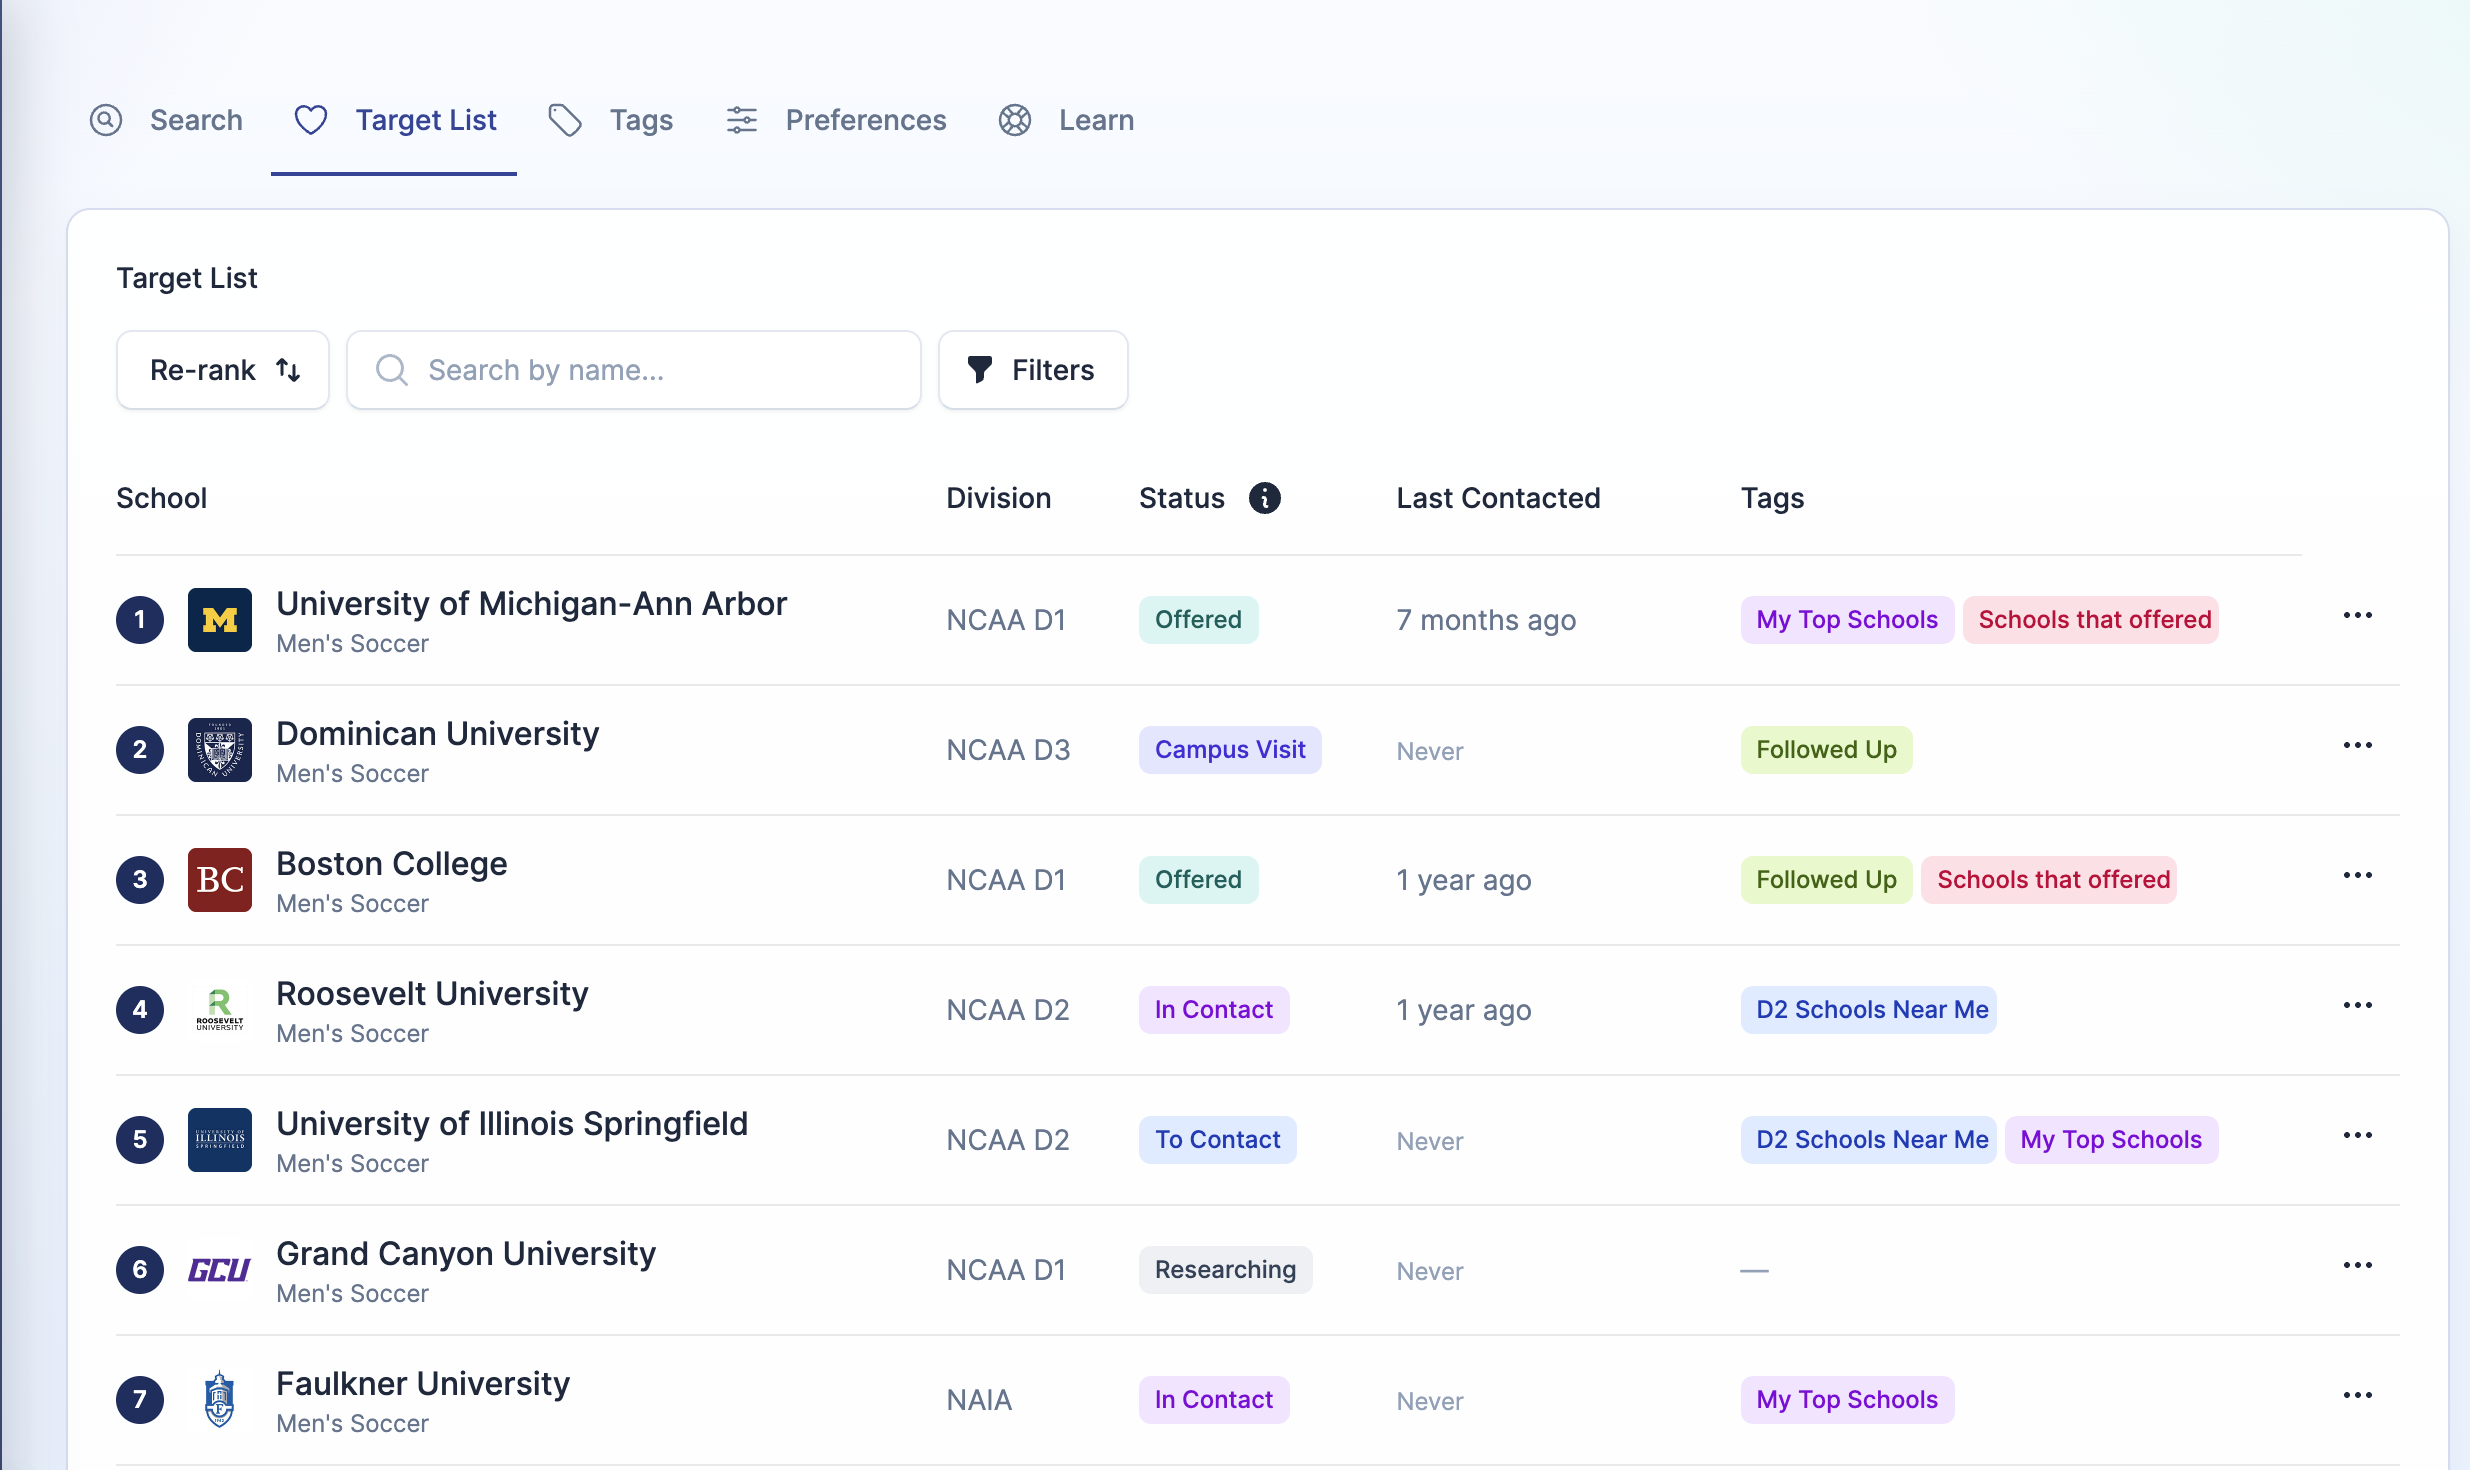Open Roosevelt University school page

coord(432,994)
